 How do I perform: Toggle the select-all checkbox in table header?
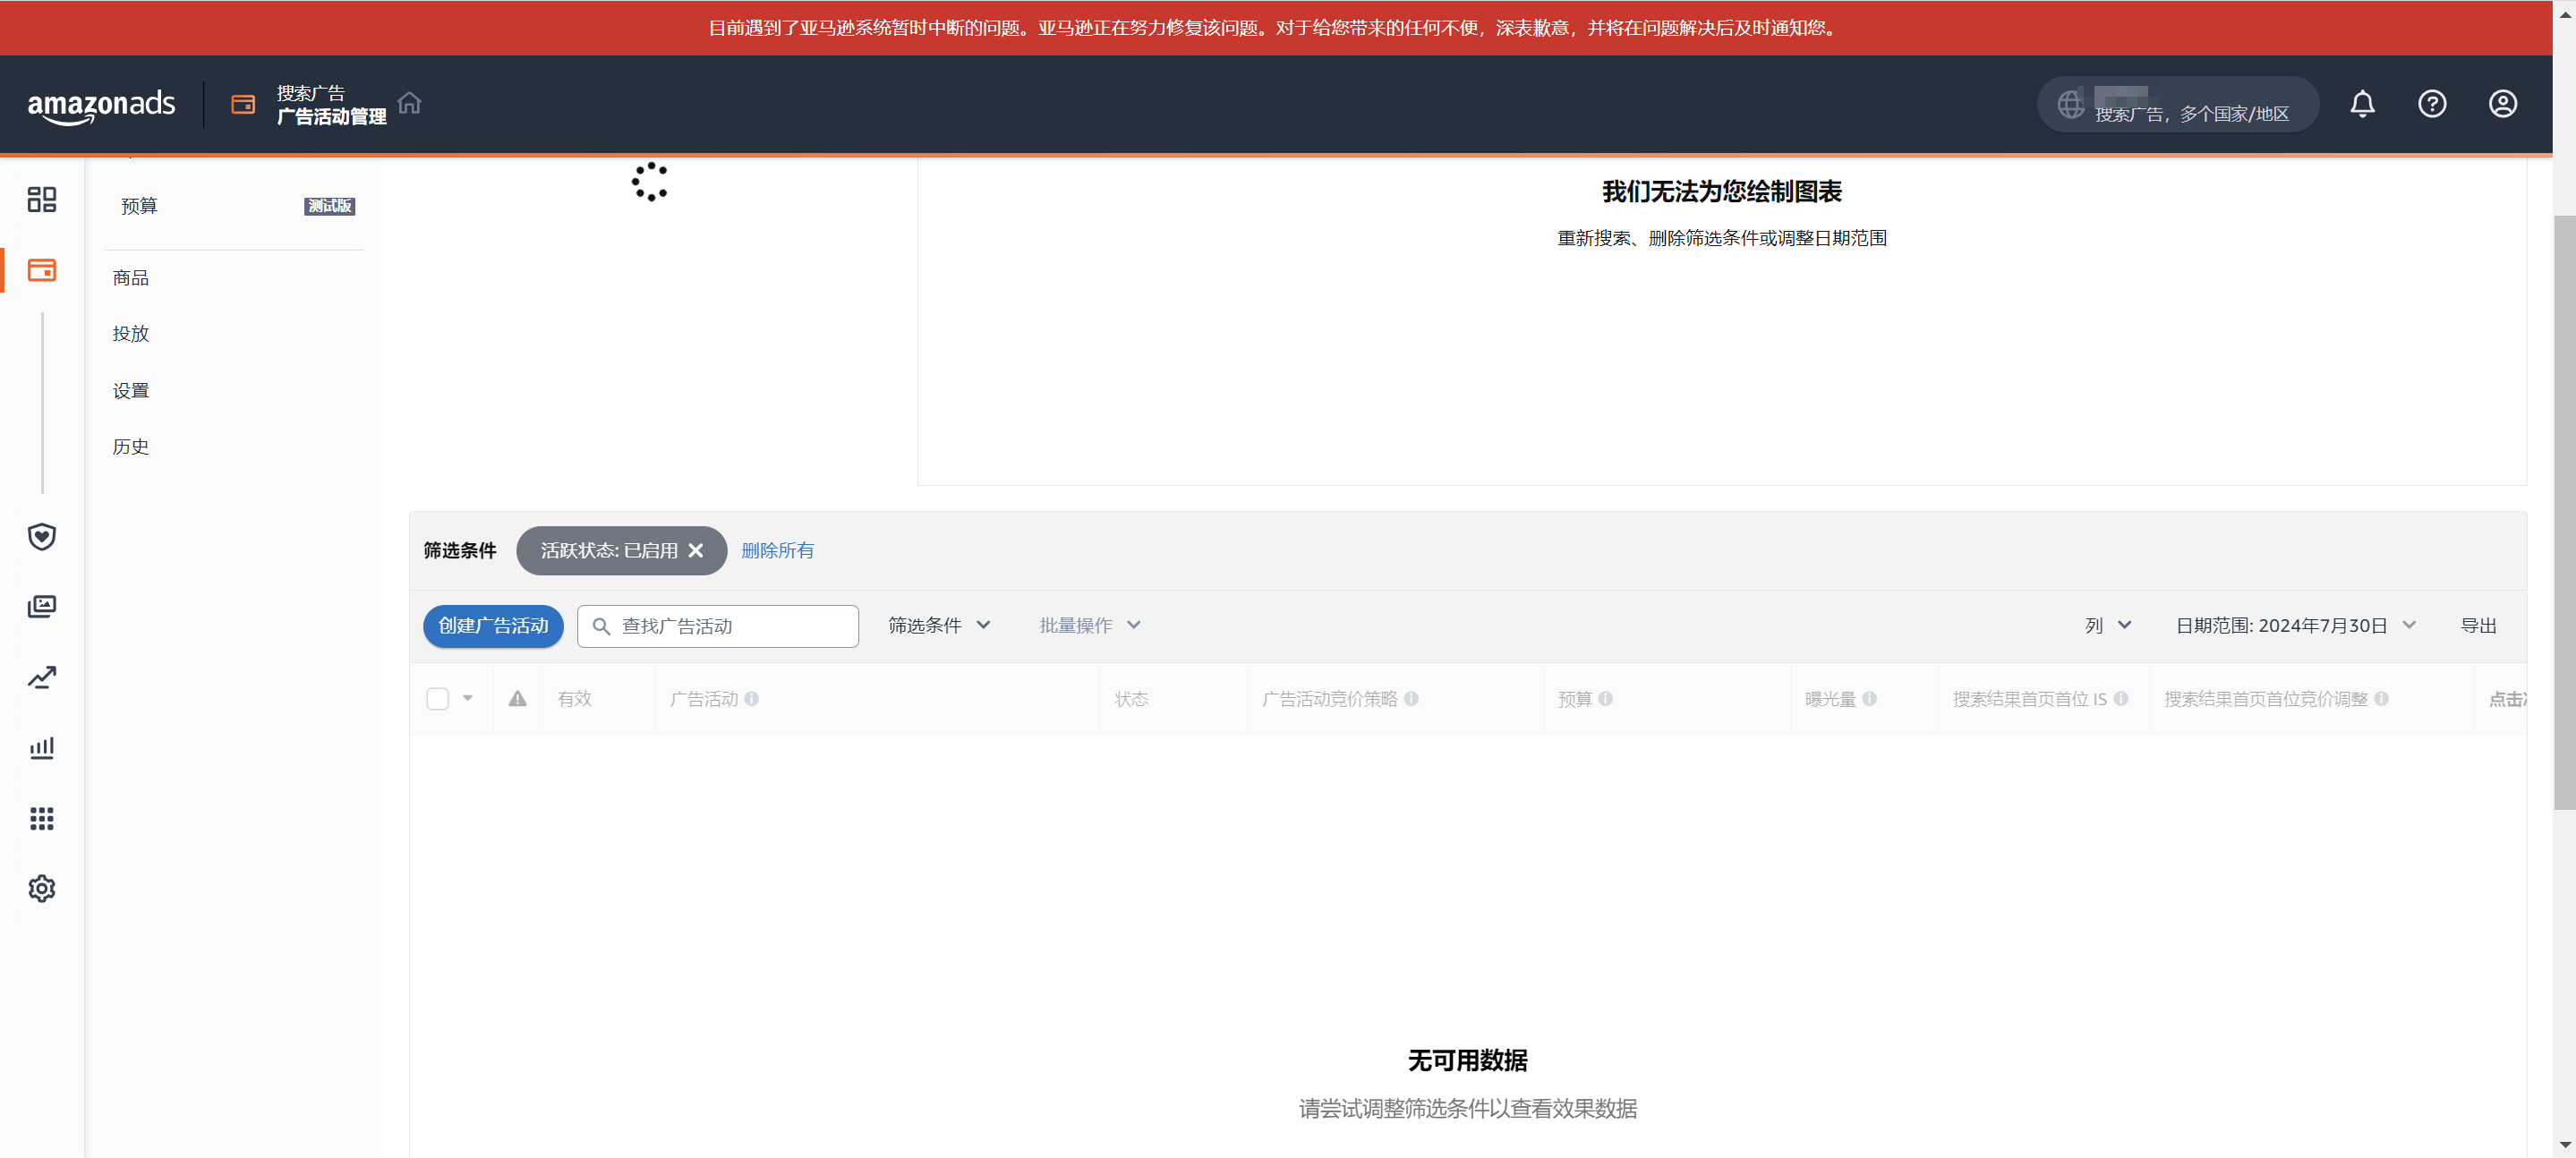click(x=437, y=699)
